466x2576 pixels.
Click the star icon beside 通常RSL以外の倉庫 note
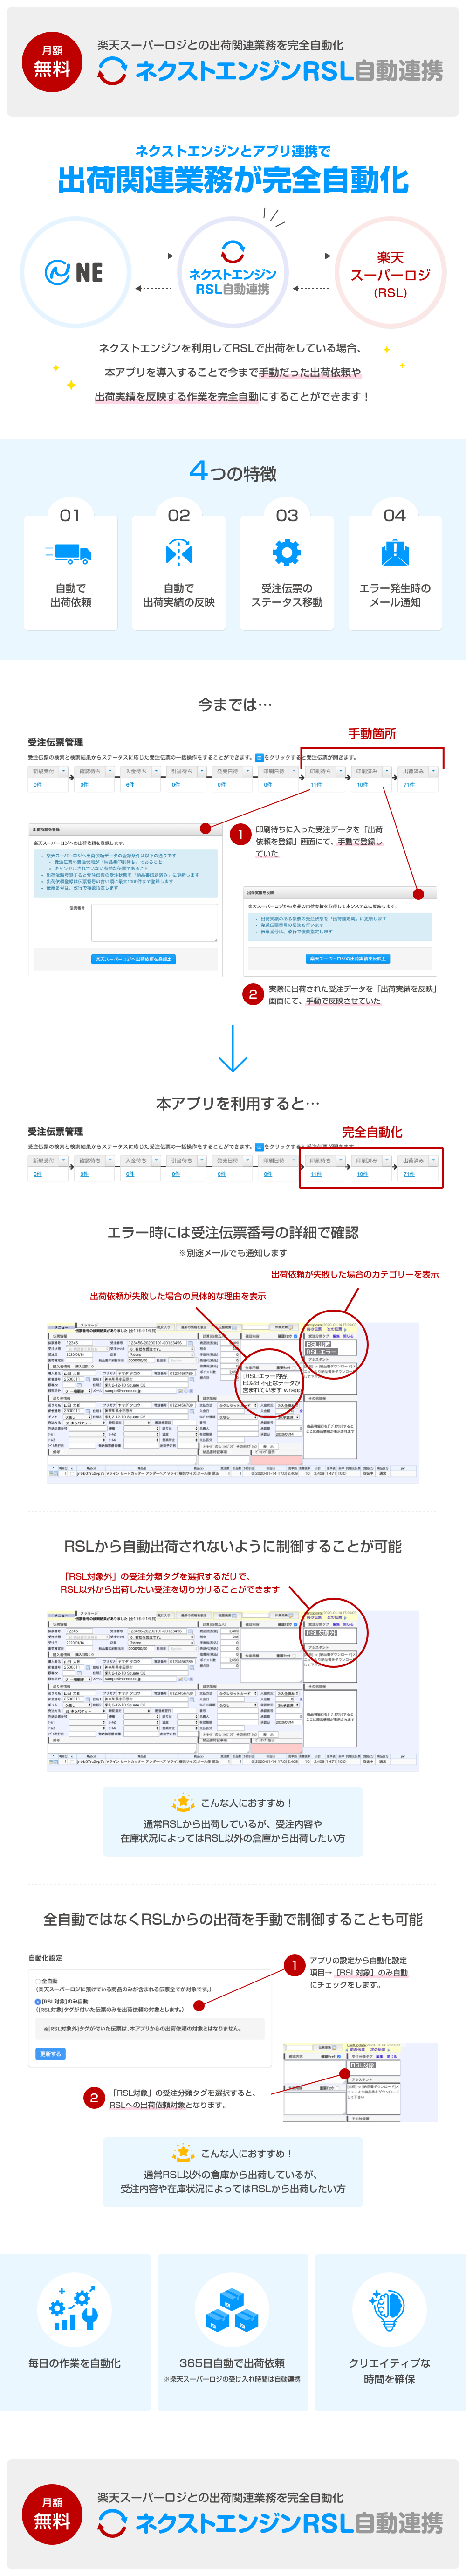click(x=183, y=2152)
